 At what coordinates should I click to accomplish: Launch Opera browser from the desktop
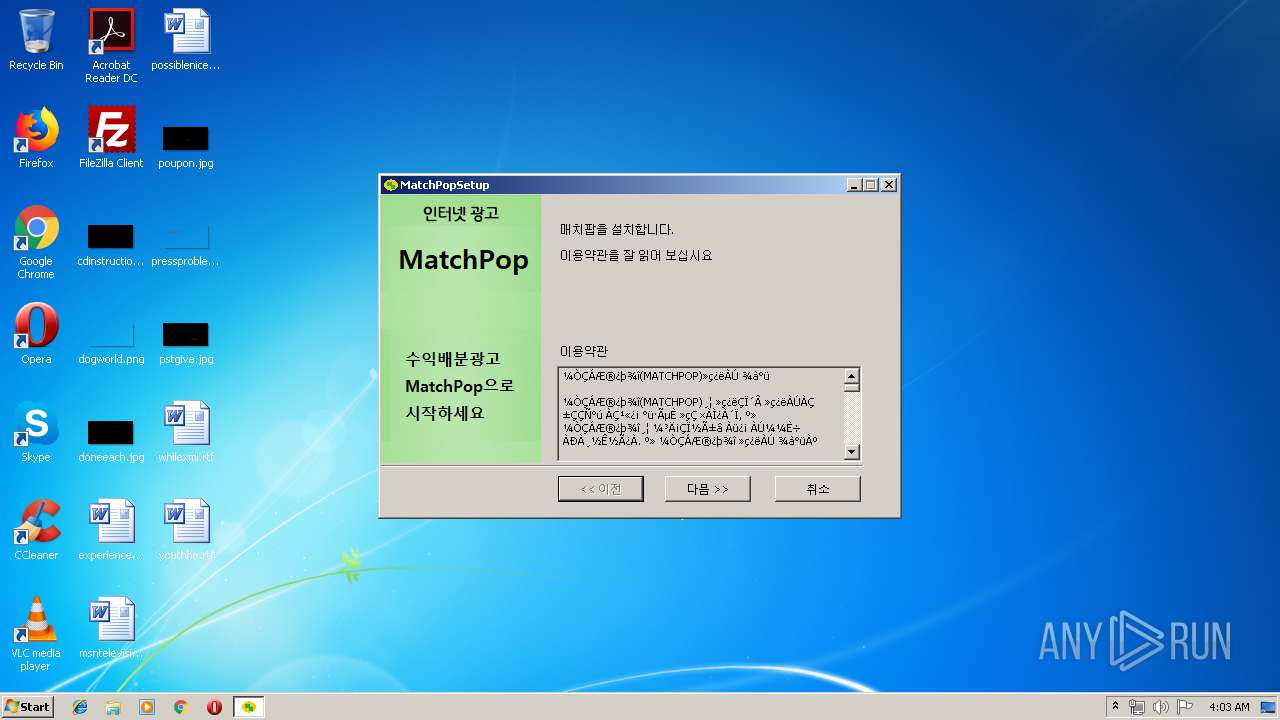36,334
